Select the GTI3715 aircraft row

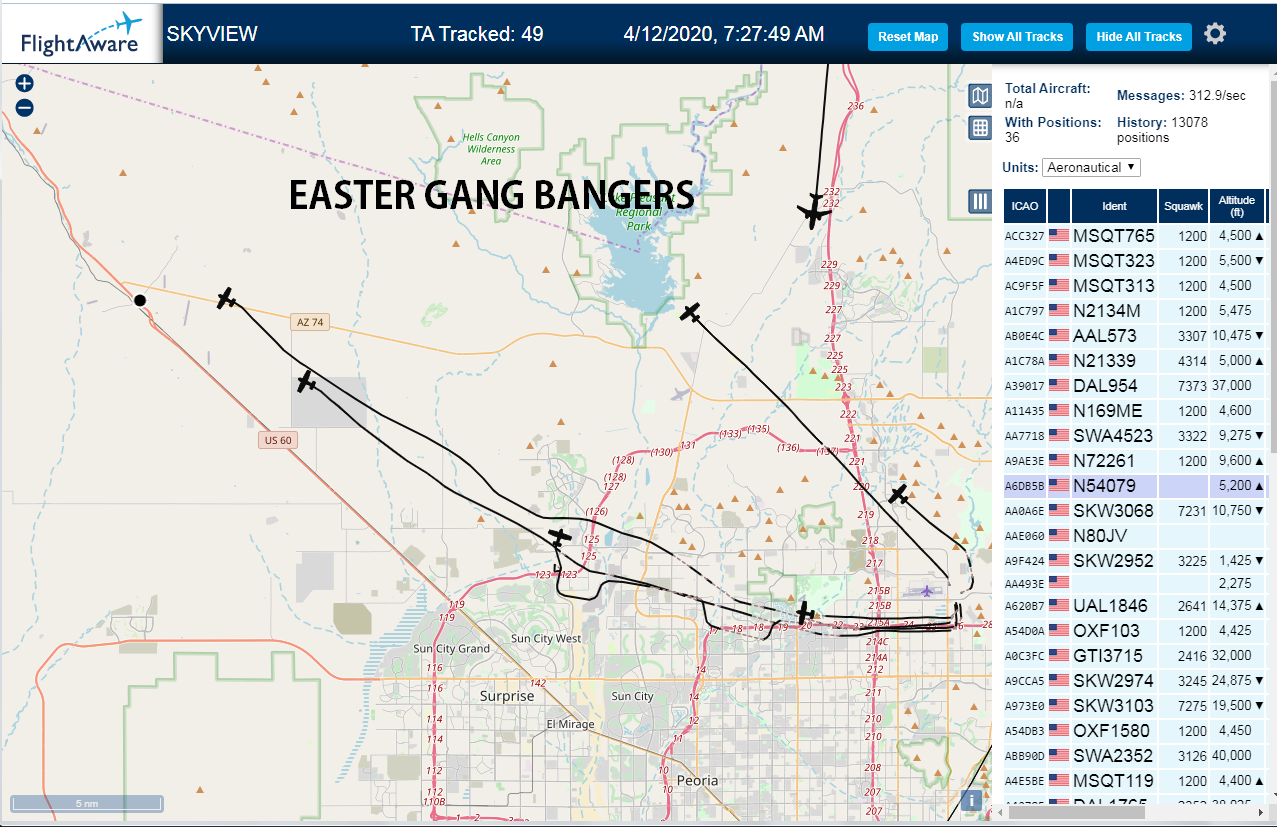coord(1135,655)
